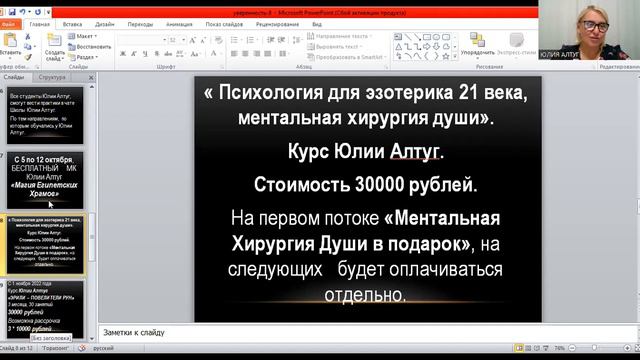
Task: Save the presentation from the quick access toolbar
Action: [12, 12]
